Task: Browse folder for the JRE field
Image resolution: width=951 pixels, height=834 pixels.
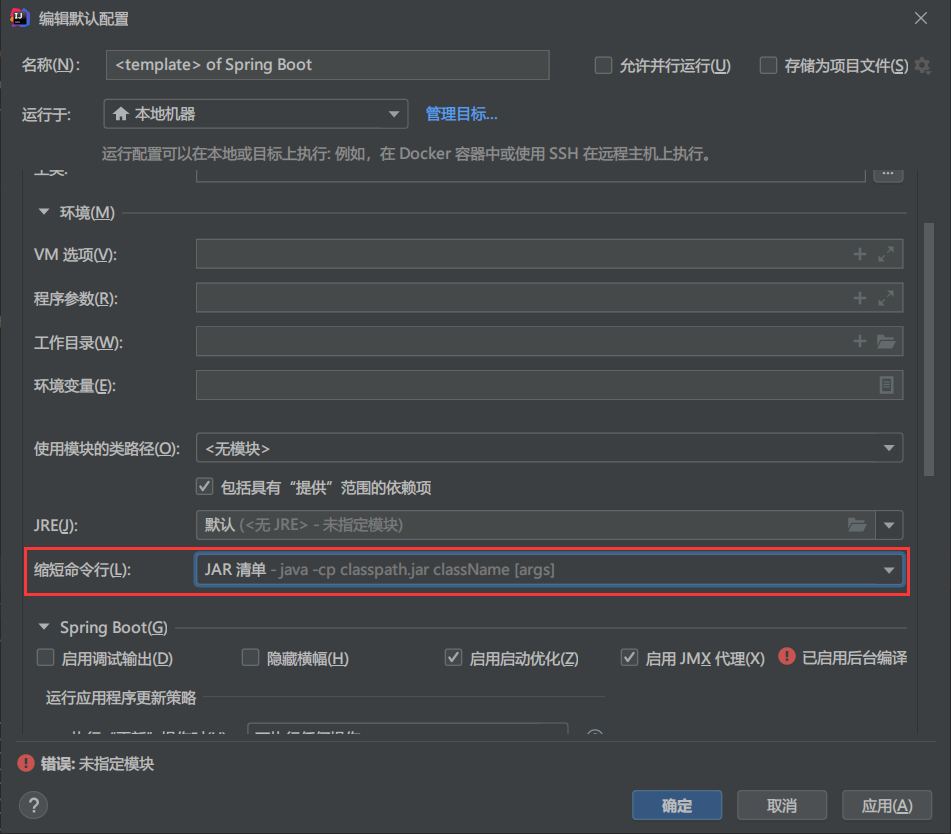Action: [x=856, y=525]
